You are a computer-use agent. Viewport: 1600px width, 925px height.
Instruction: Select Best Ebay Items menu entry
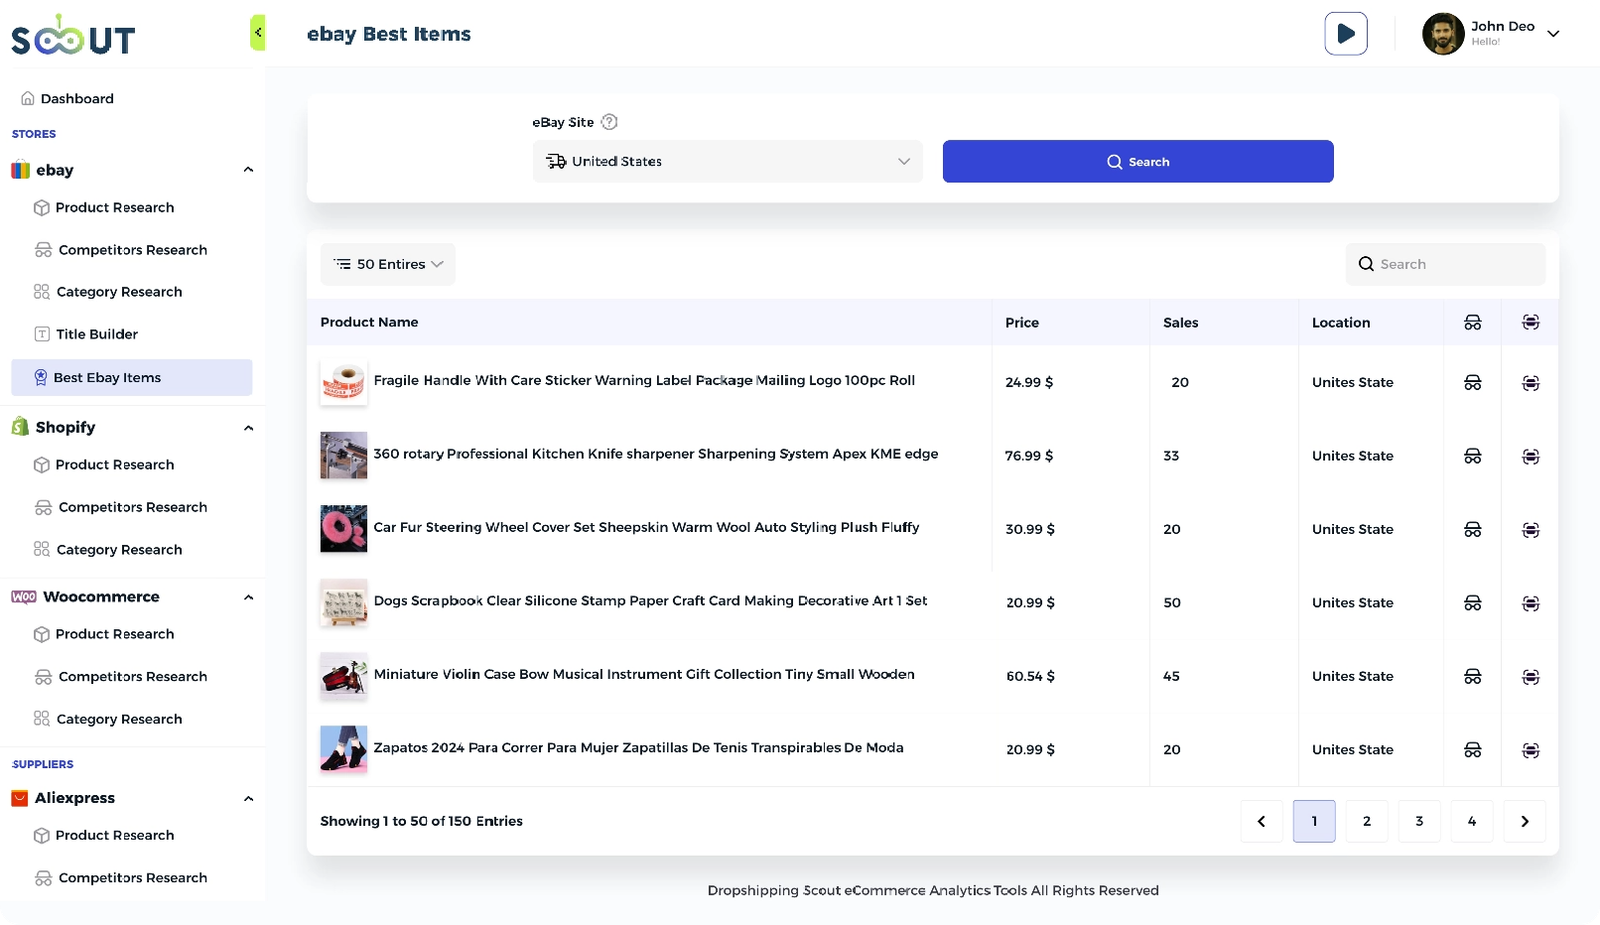(132, 377)
